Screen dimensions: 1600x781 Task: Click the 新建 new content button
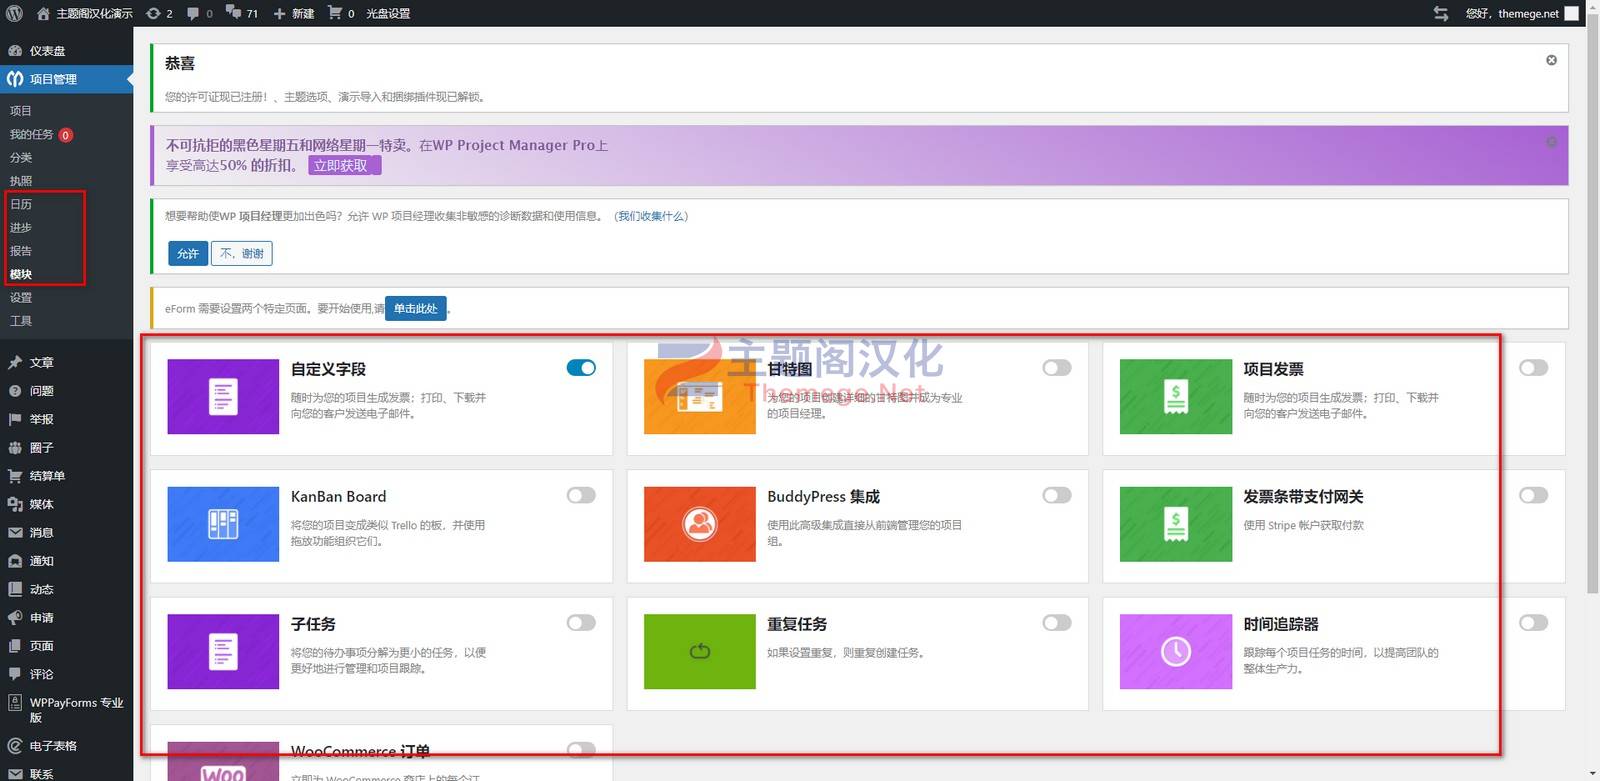294,13
